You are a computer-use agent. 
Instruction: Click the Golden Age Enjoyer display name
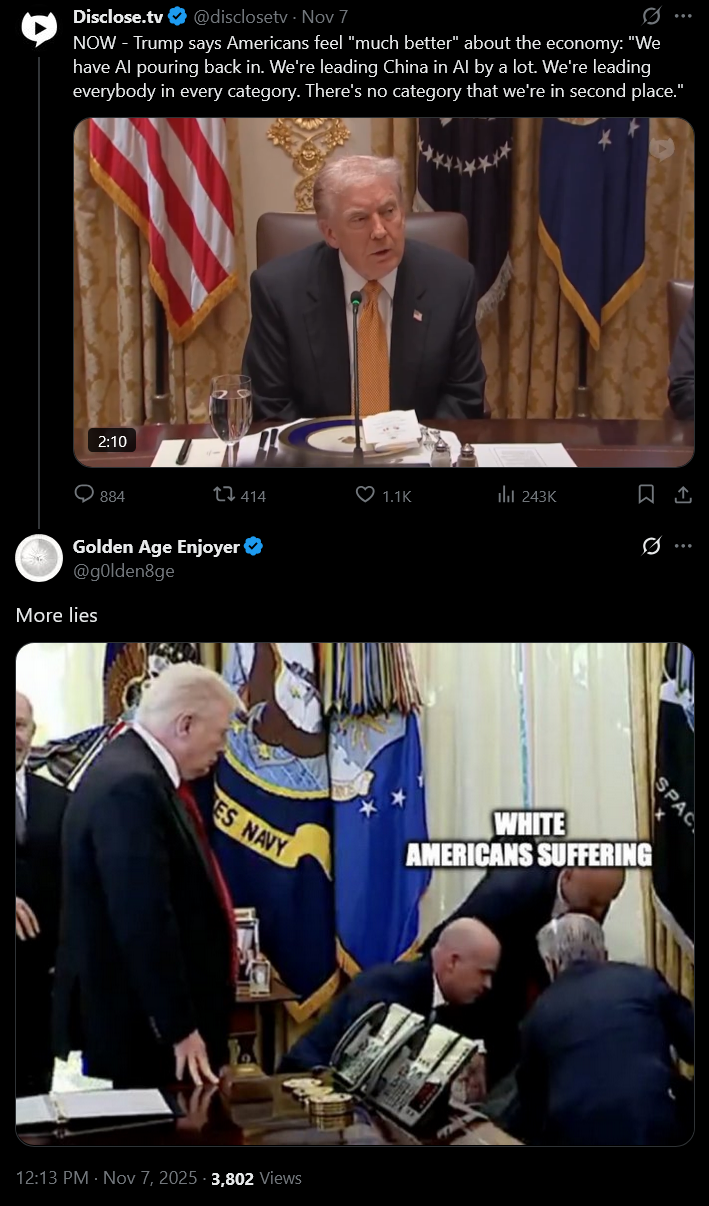tap(156, 546)
